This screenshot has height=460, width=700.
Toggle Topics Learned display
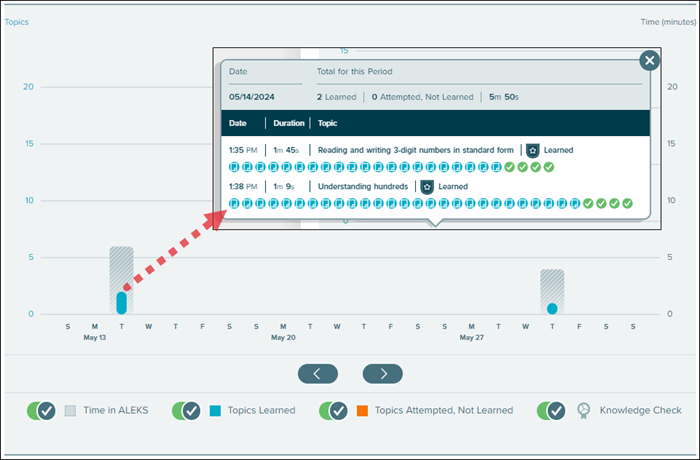[x=187, y=410]
